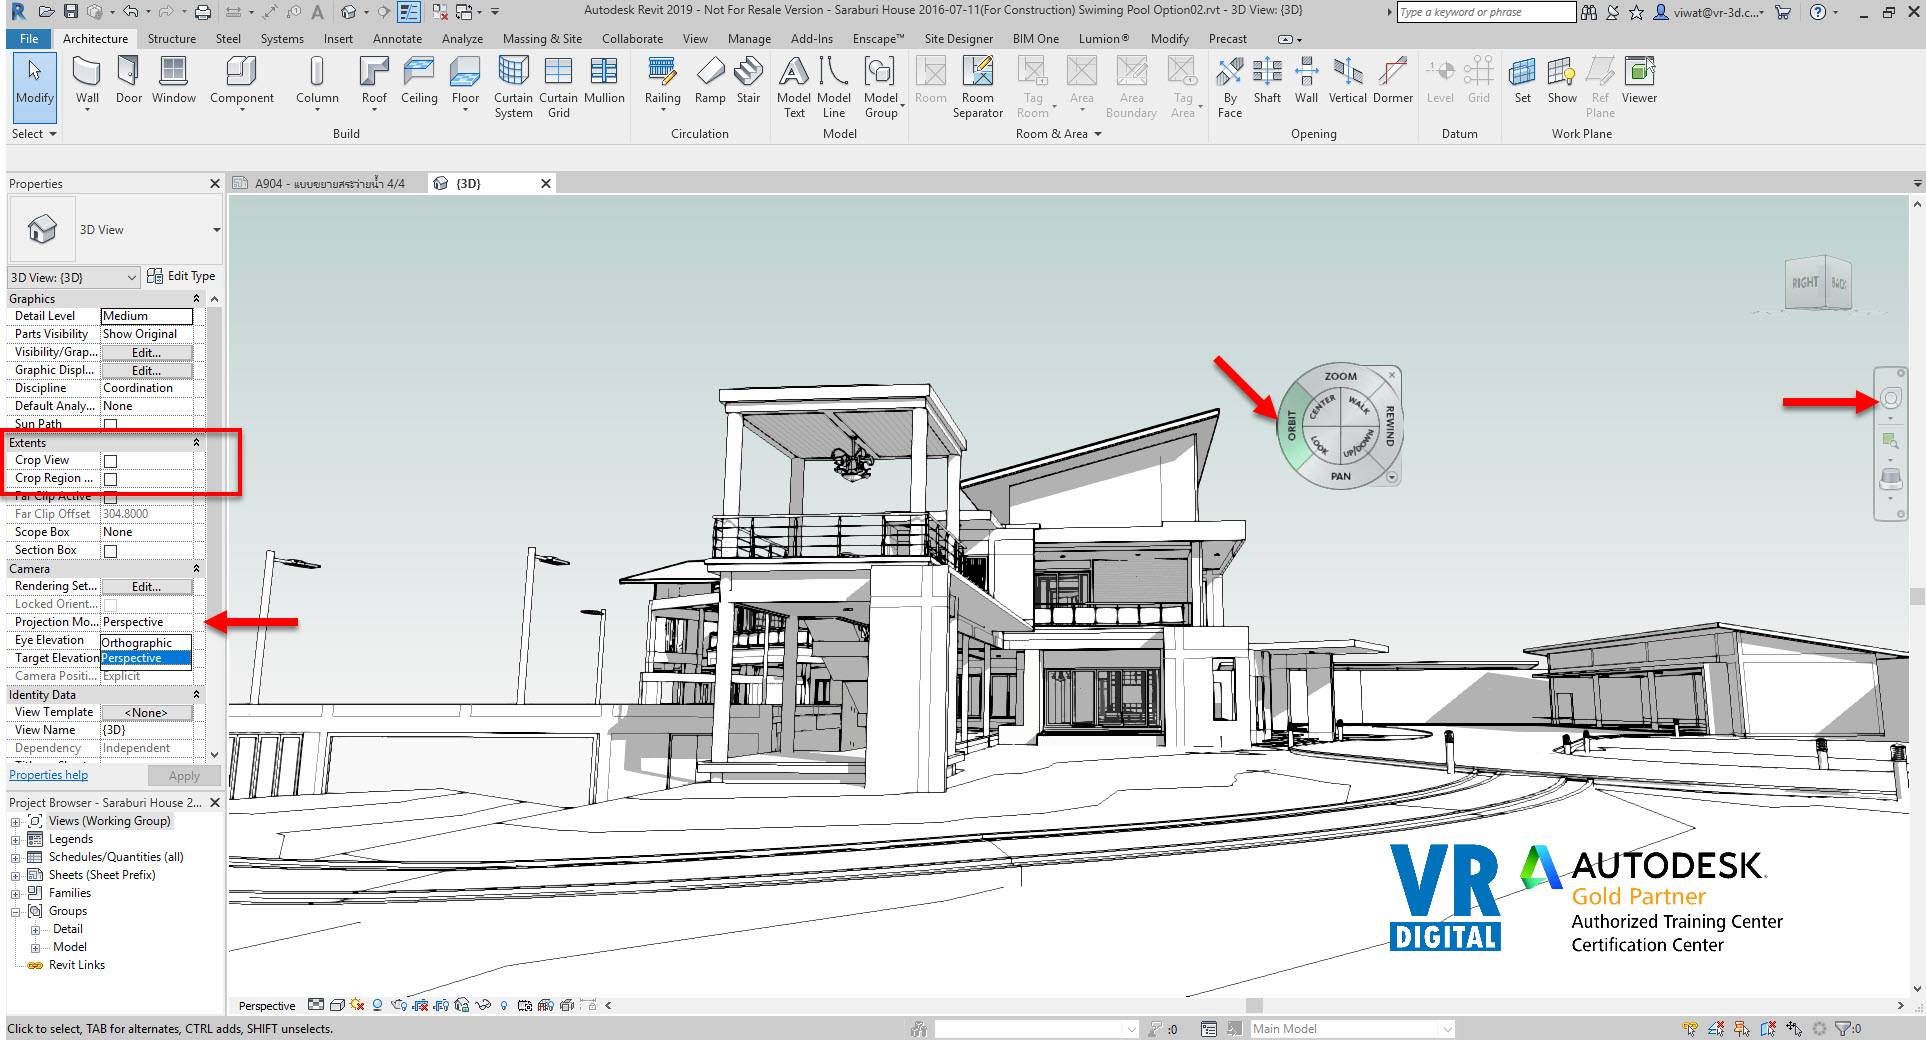
Task: Pick the Ceiling tool
Action: [x=419, y=81]
